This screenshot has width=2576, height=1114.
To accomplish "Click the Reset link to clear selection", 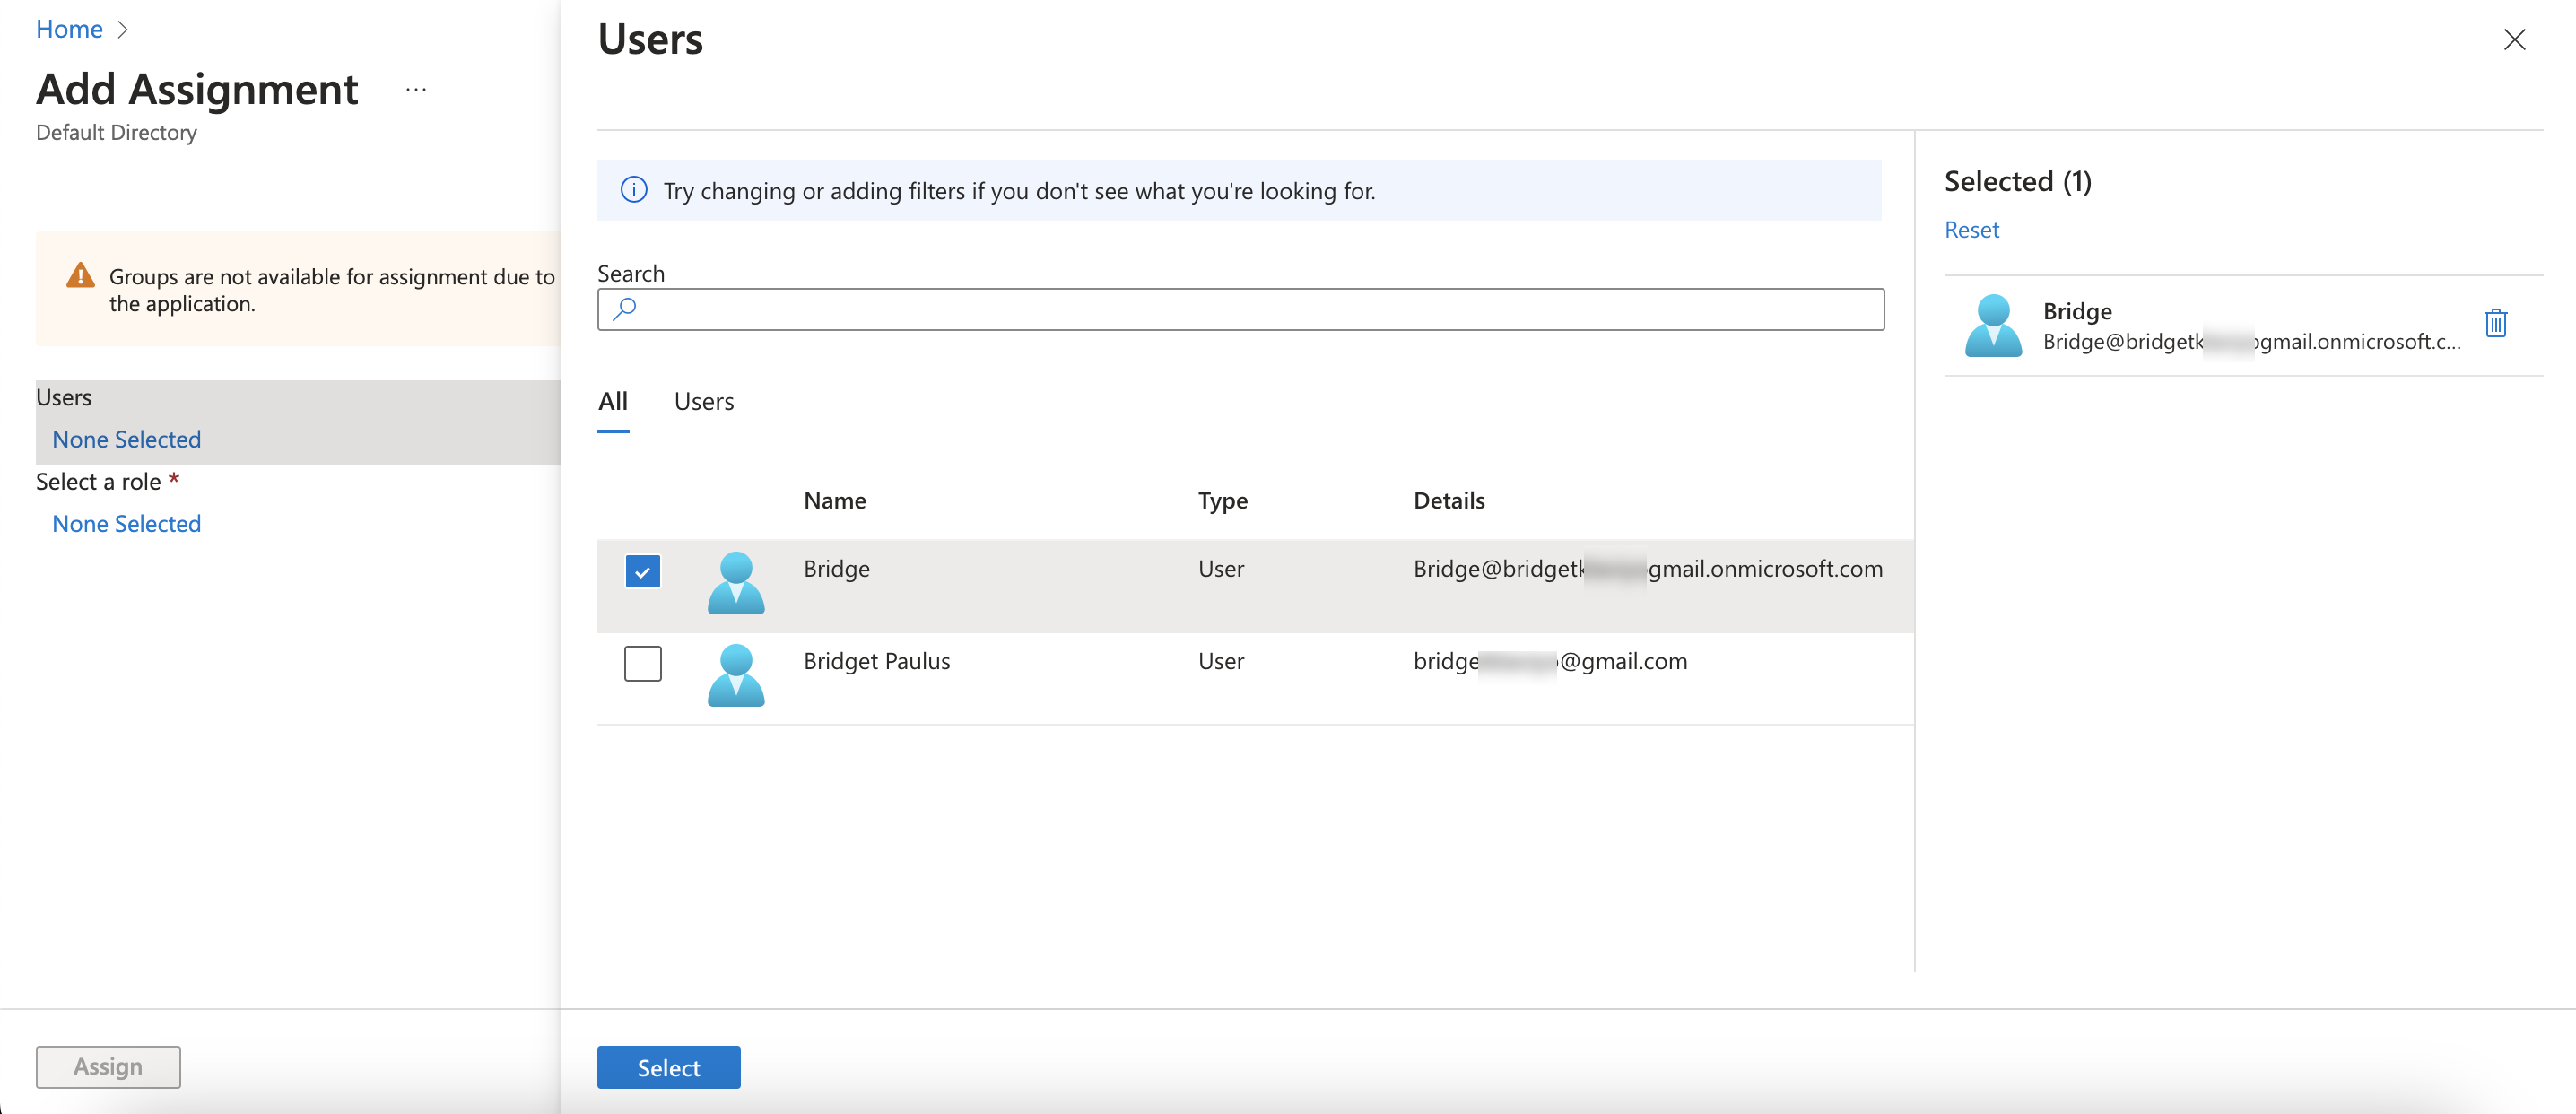I will coord(1971,227).
